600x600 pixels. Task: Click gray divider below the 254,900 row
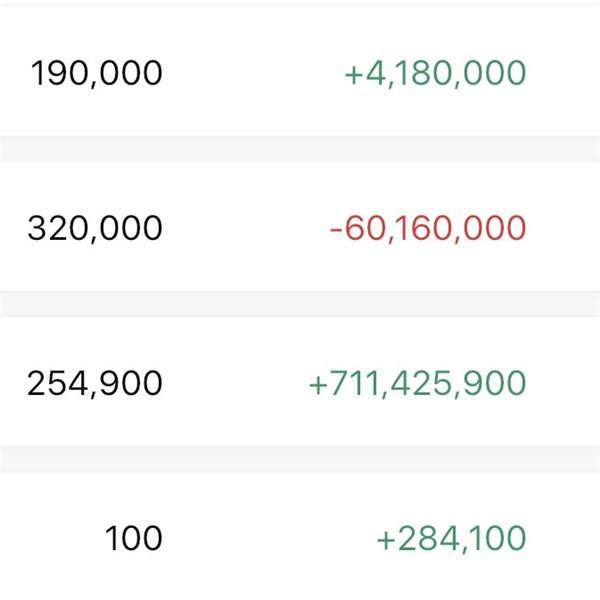point(300,459)
